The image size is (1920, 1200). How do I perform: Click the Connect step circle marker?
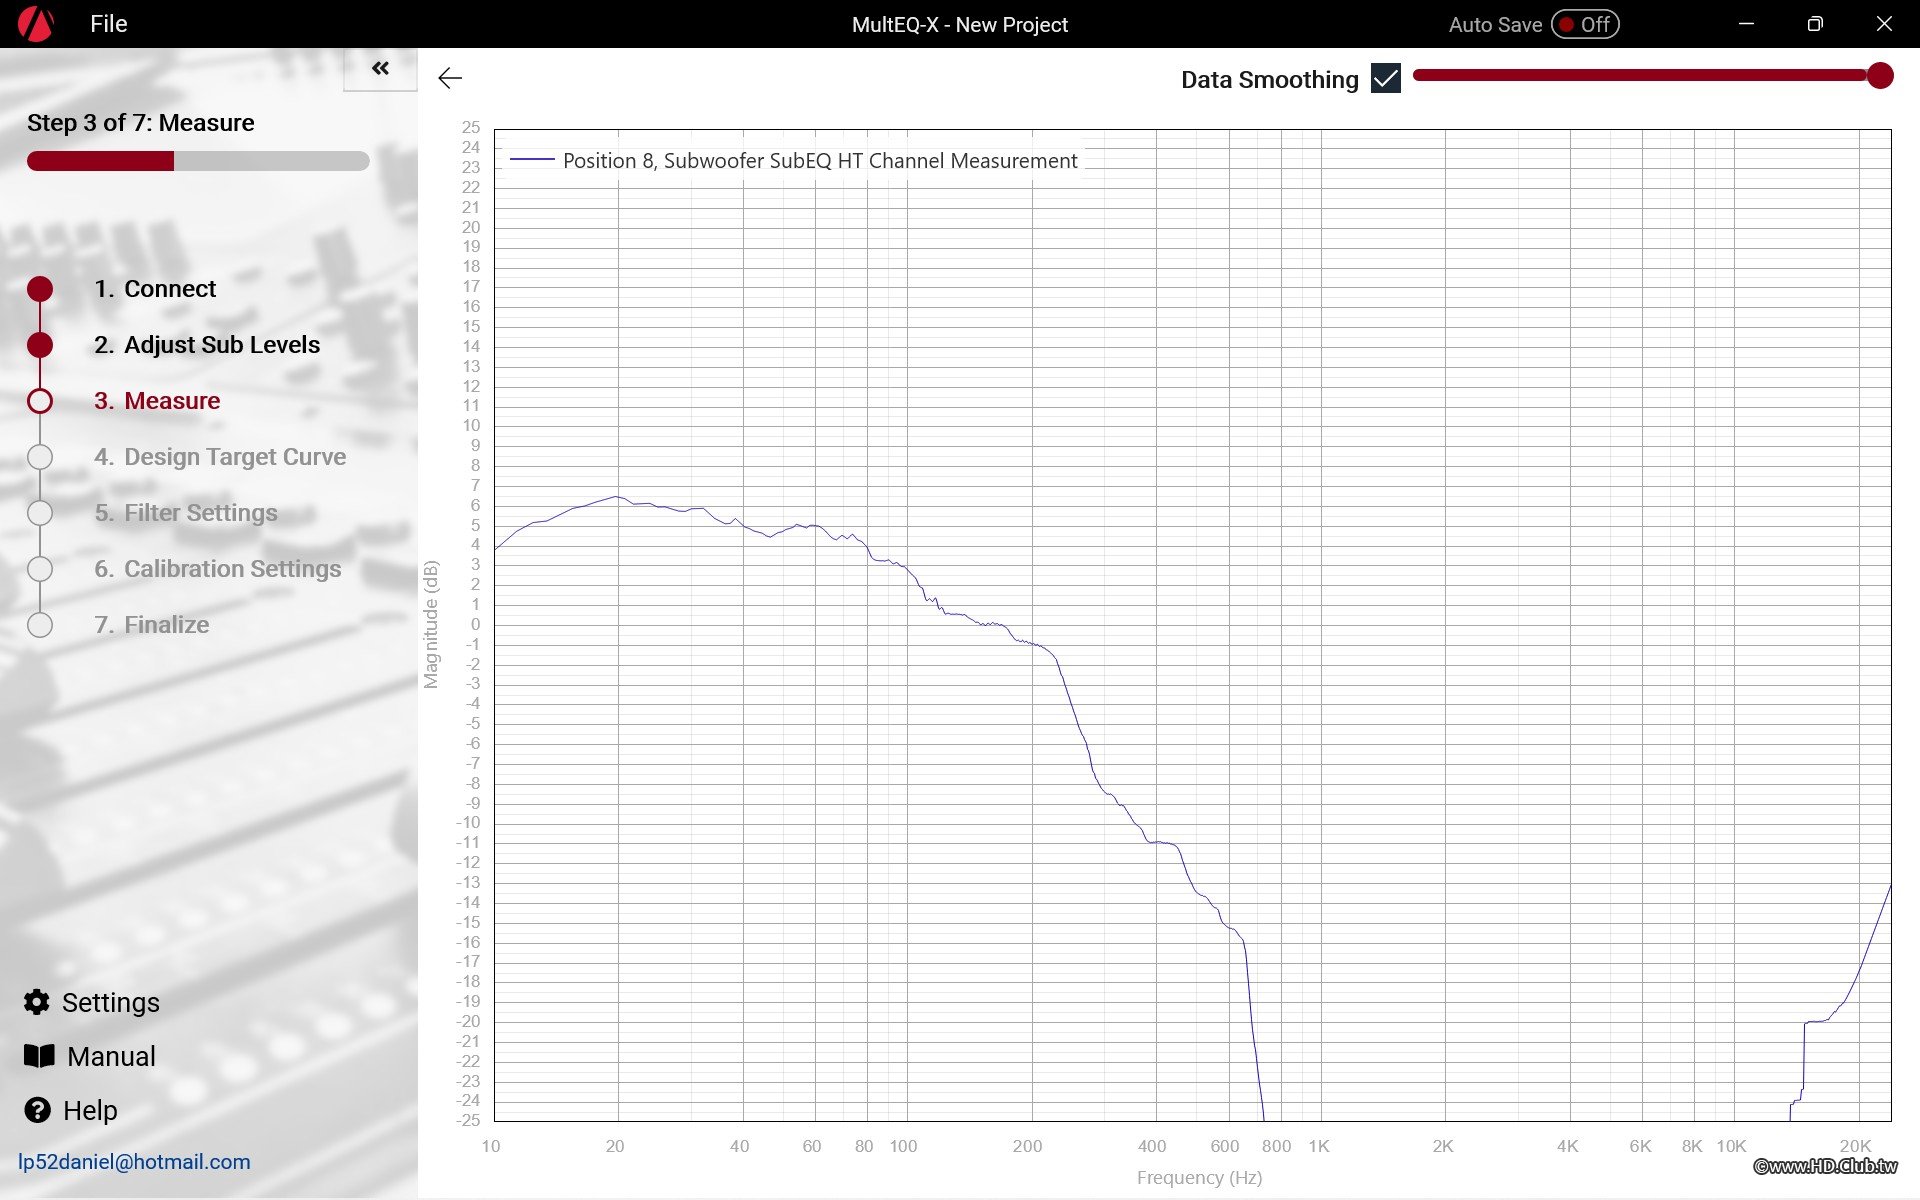[40, 289]
